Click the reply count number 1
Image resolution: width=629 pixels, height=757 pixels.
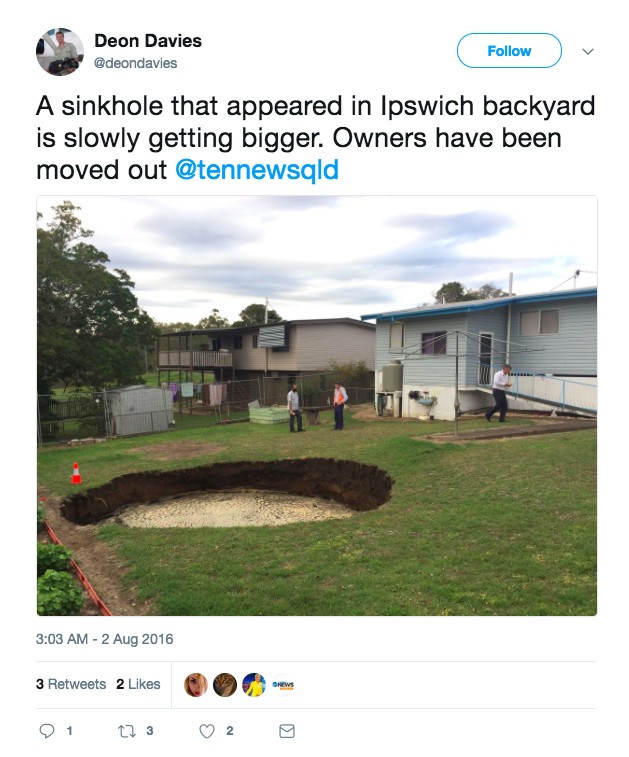coord(70,731)
